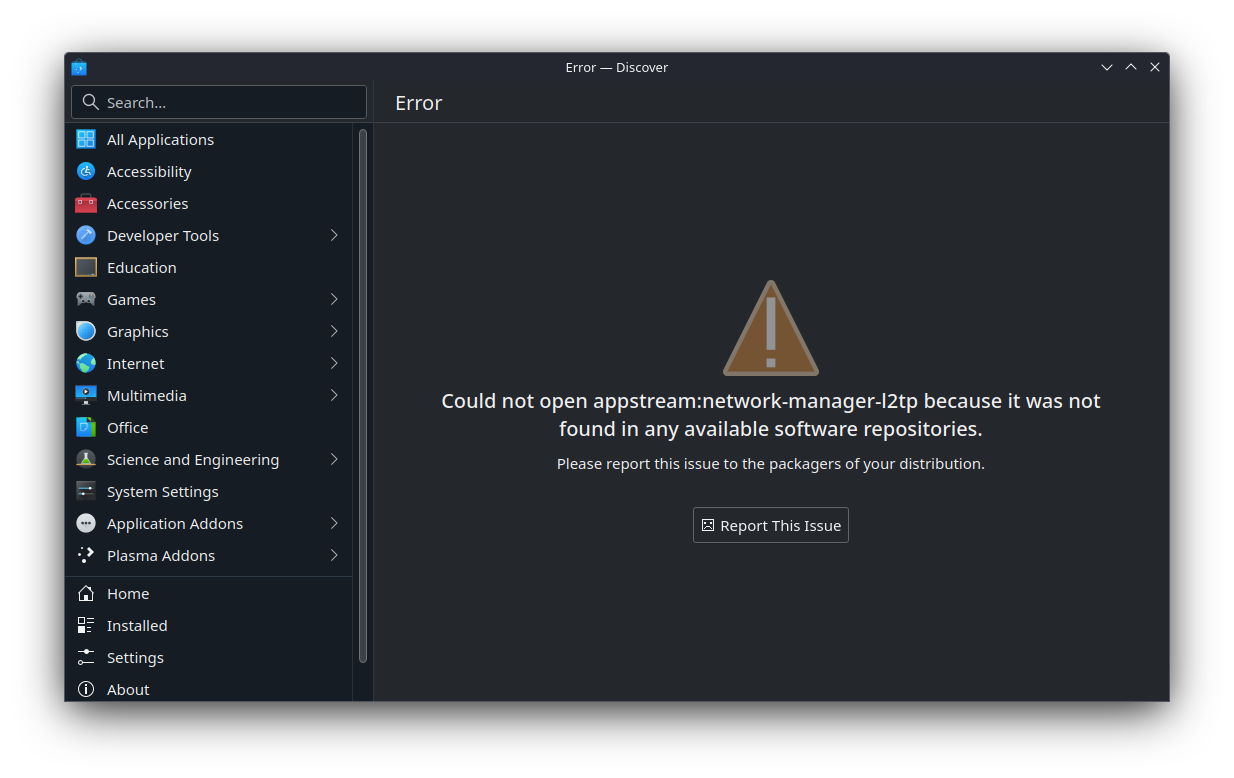Click the Internet globe icon
This screenshot has height=778, width=1234.
point(86,363)
